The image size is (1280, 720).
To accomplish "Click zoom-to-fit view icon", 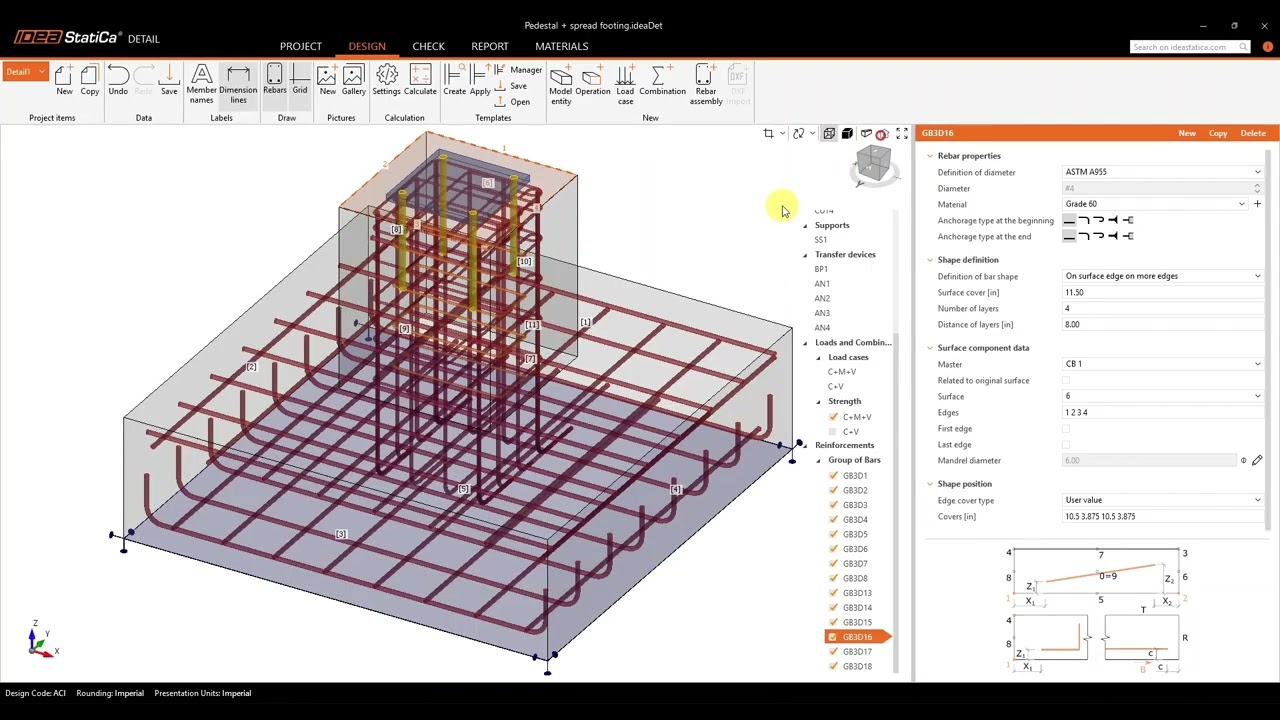I will click(x=901, y=133).
